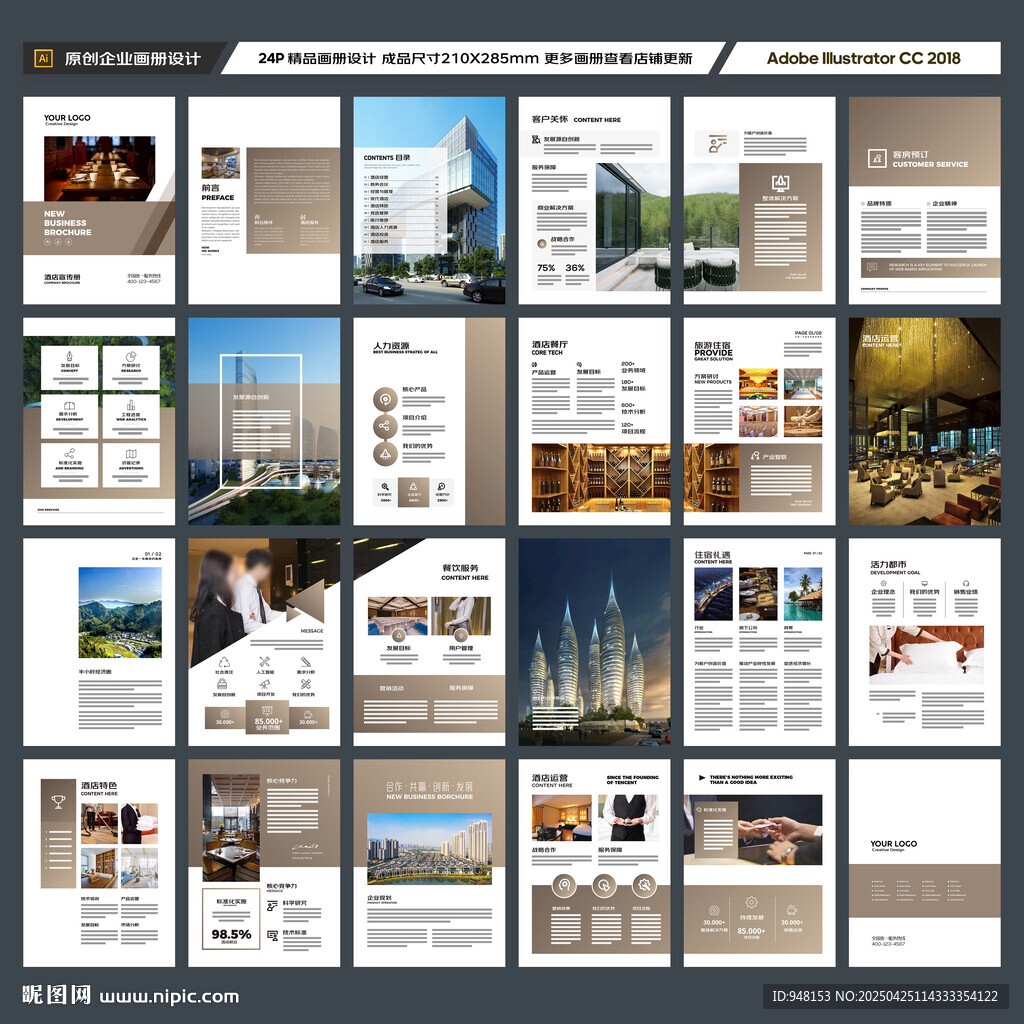The image size is (1024, 1024).
Task: Click the 人力资源 page heading
Action: pos(391,345)
